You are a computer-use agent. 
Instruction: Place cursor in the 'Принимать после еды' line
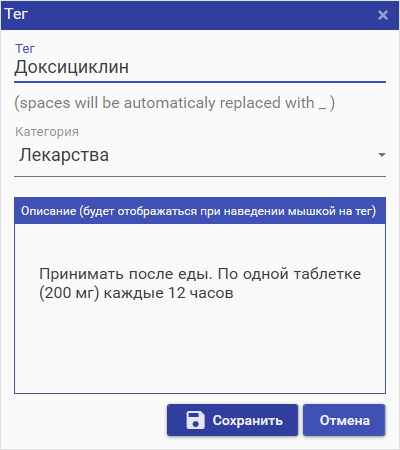pos(200,274)
